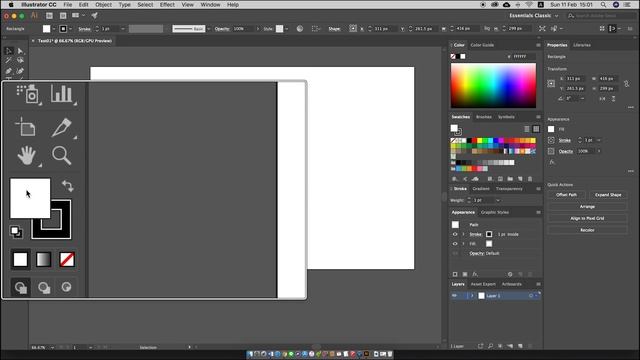Click the Arrange button
The image size is (640, 360).
587,207
